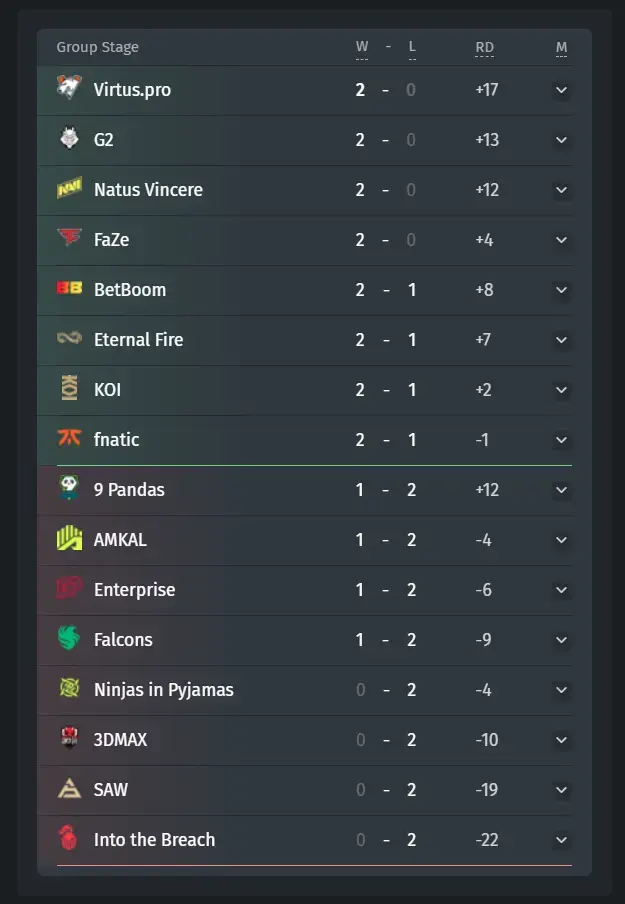Click the FaZe logo icon

(69, 237)
